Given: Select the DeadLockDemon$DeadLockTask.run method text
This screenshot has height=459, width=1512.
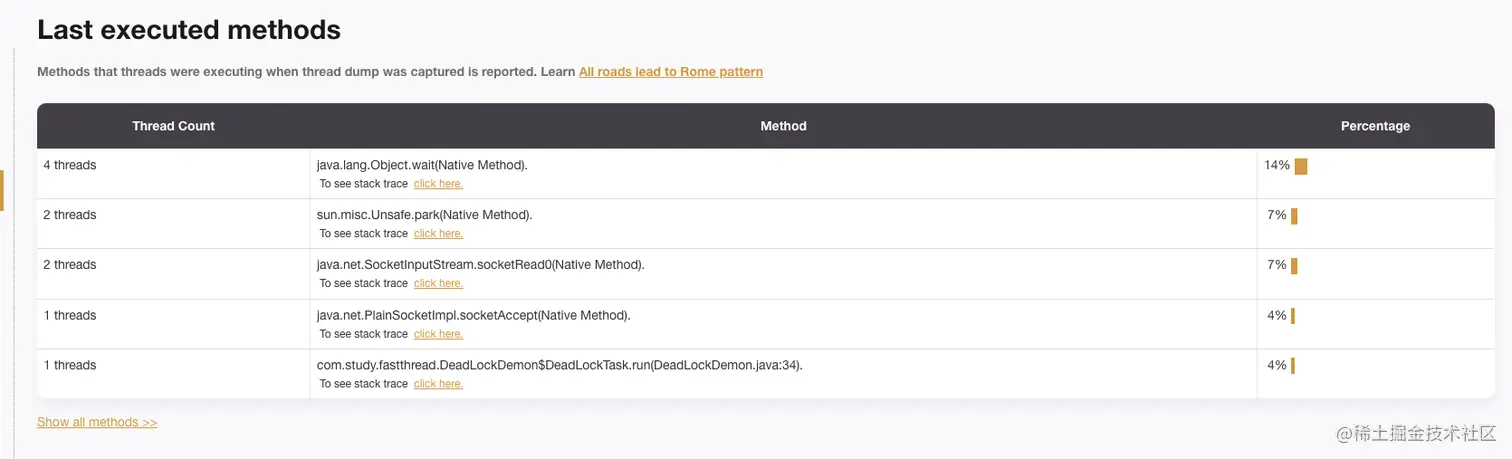Looking at the screenshot, I should click(559, 365).
